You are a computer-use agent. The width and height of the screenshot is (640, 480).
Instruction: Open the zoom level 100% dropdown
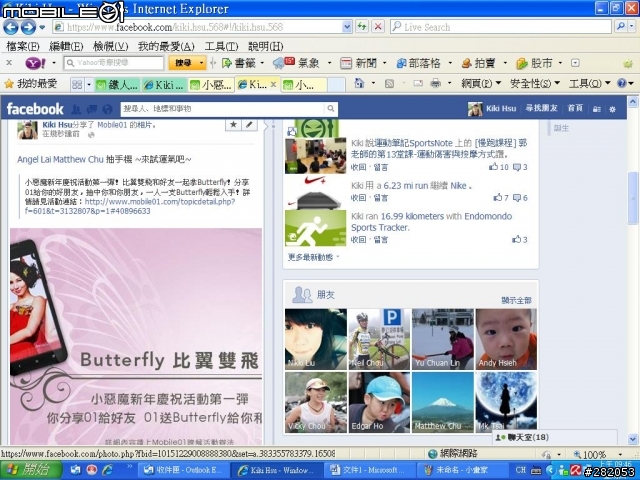pyautogui.click(x=620, y=454)
